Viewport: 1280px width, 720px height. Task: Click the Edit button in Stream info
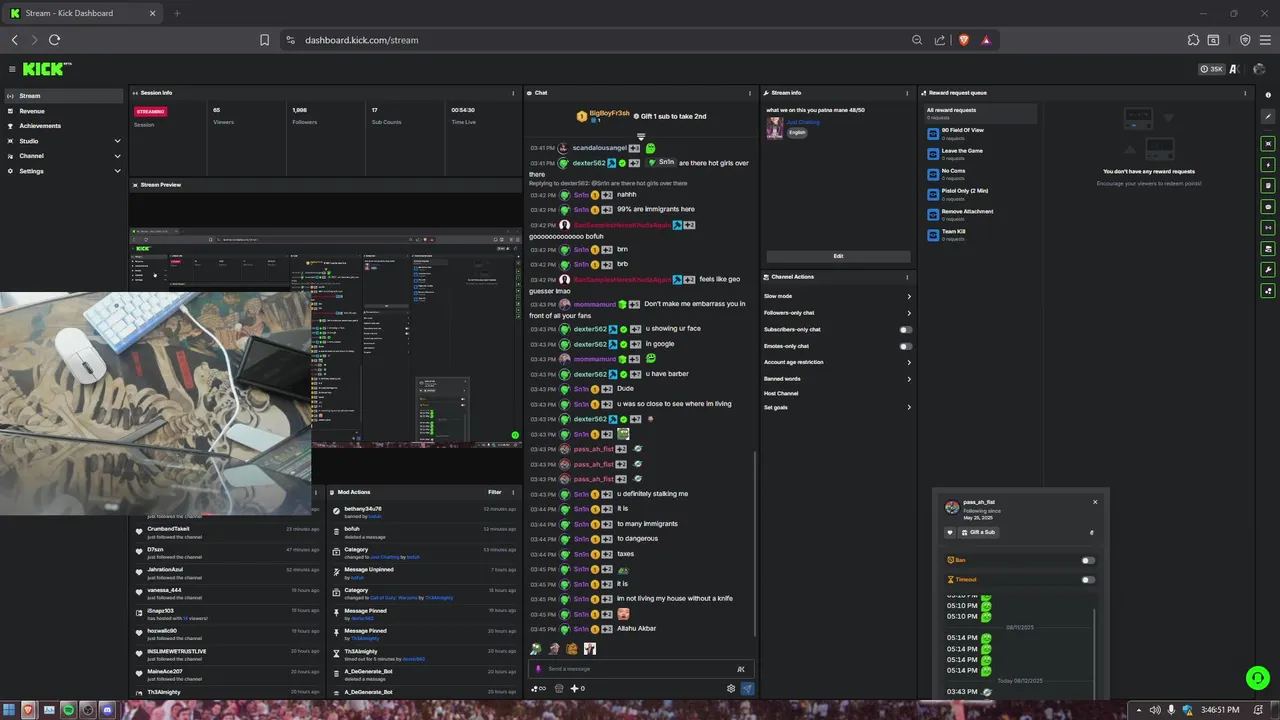point(838,256)
